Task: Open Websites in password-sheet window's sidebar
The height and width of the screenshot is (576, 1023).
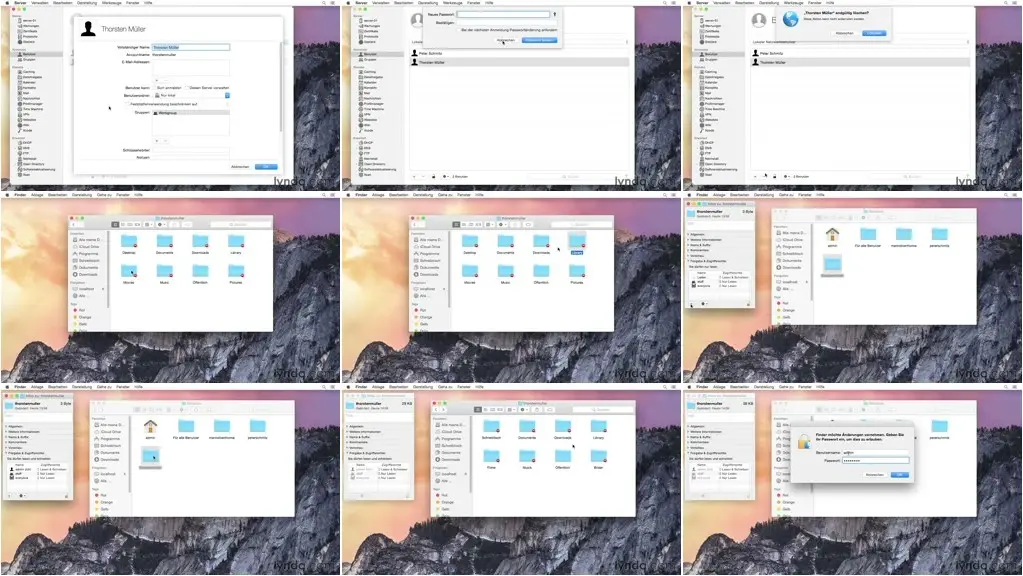Action: 370,119
